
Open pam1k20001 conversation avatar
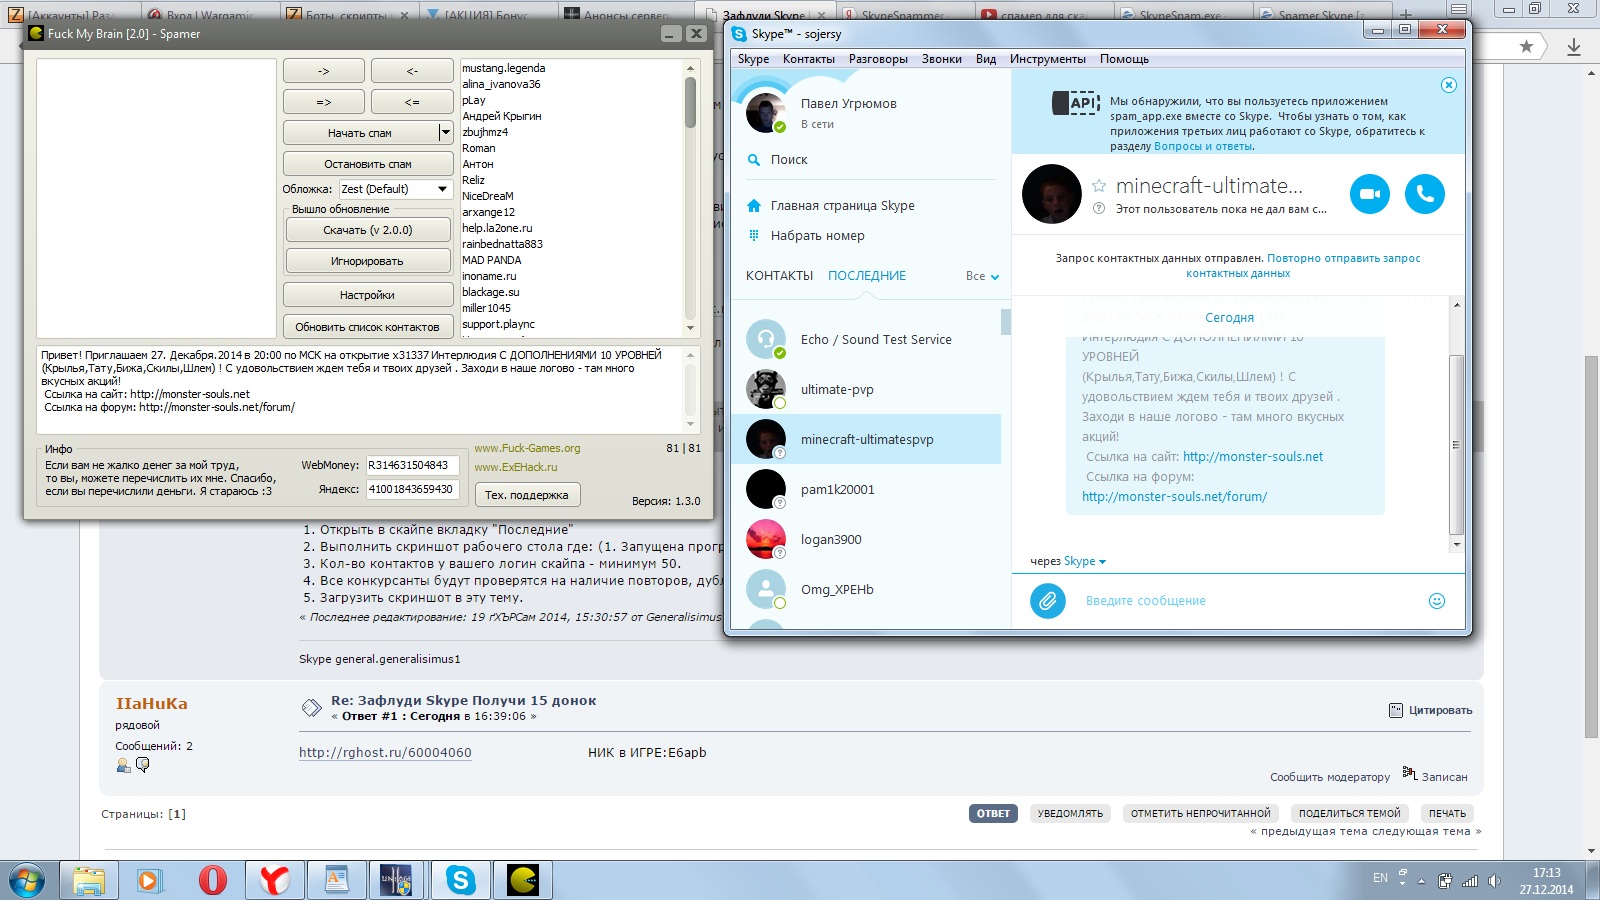(766, 489)
